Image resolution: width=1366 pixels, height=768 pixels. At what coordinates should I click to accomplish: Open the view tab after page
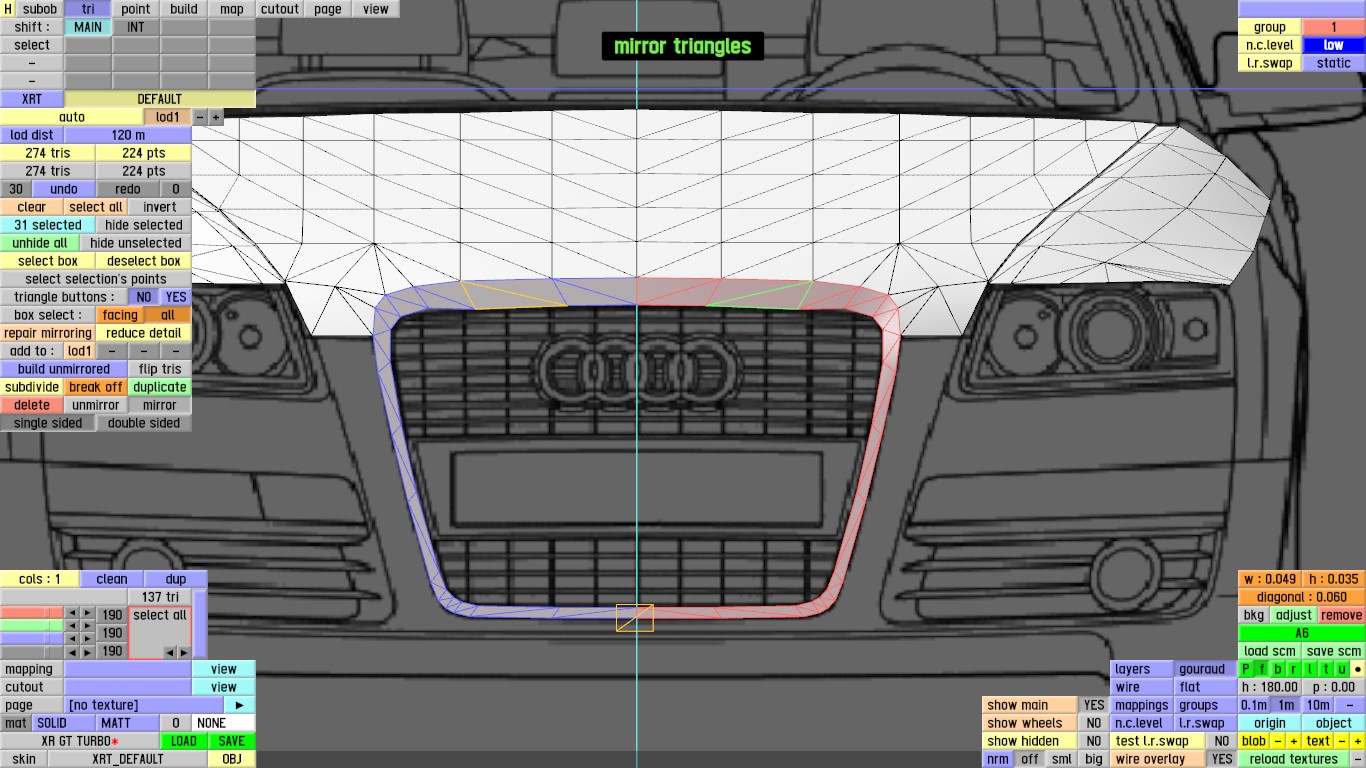pyautogui.click(x=376, y=9)
